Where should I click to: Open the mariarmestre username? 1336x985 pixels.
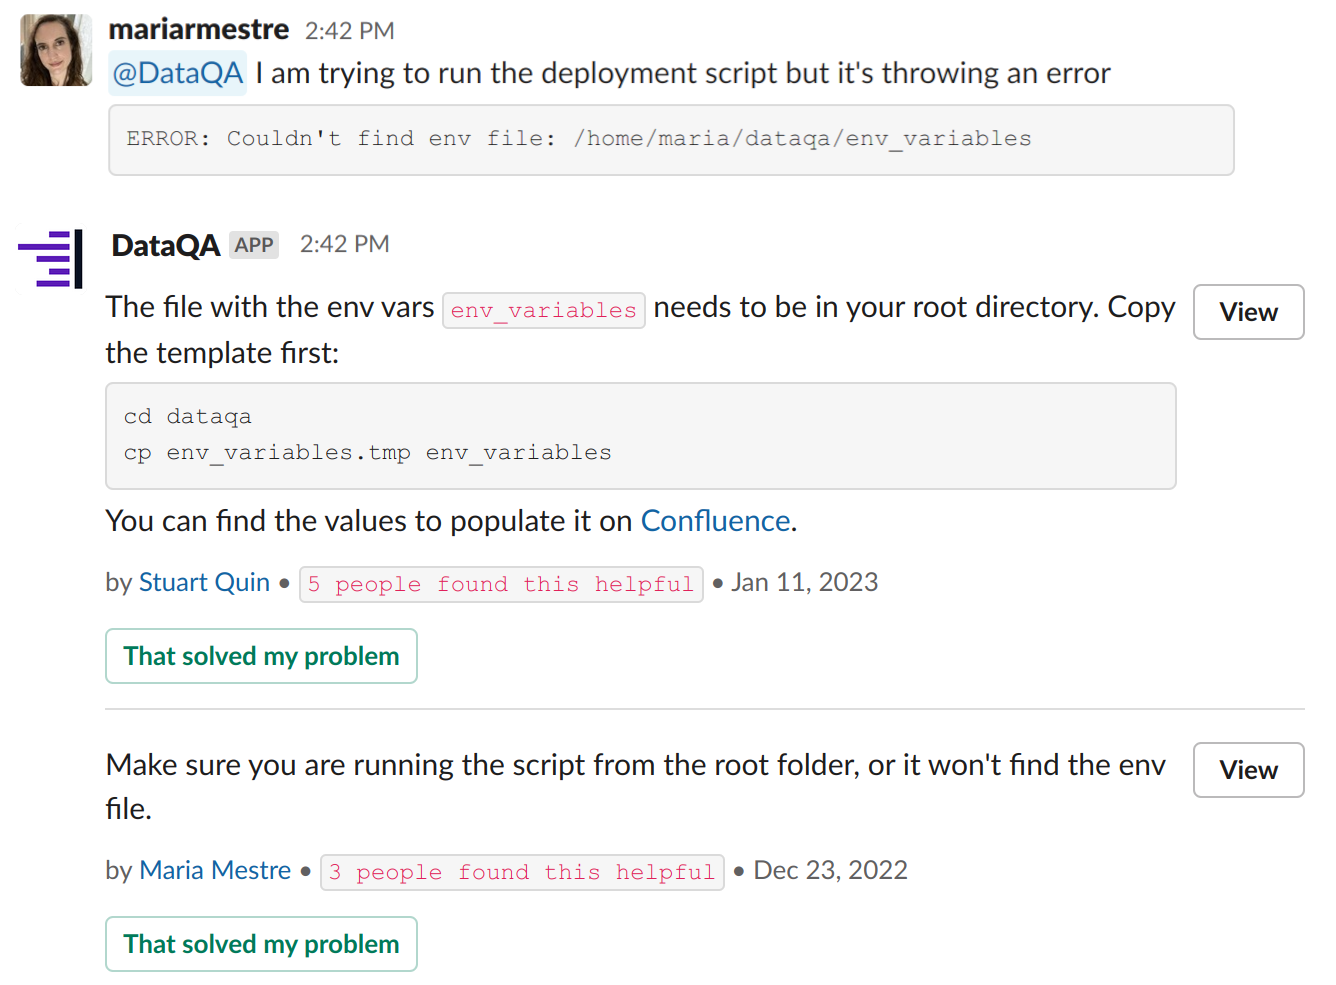click(x=199, y=30)
